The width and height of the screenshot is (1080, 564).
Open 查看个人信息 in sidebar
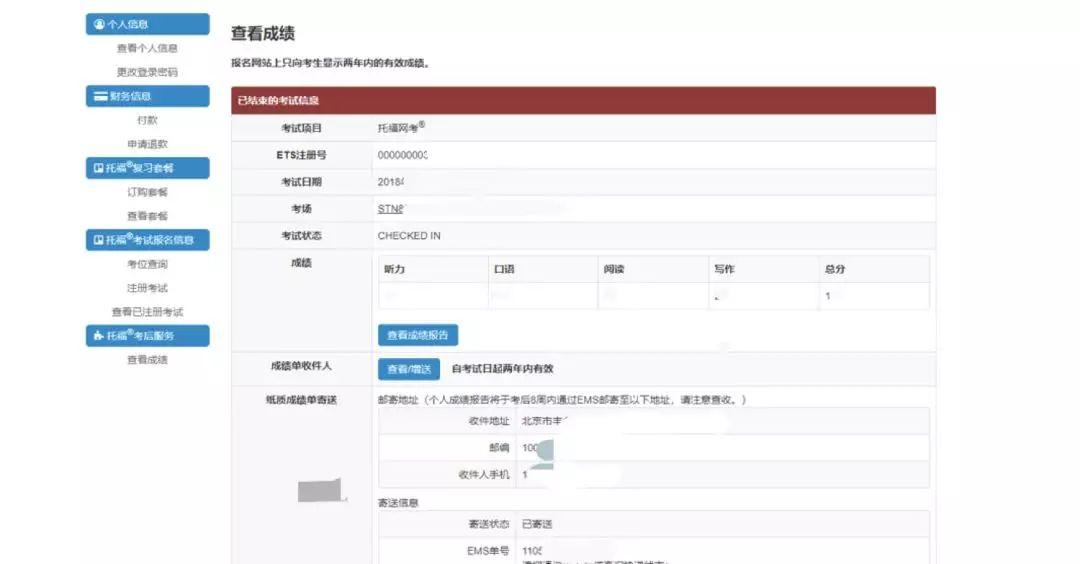point(147,48)
